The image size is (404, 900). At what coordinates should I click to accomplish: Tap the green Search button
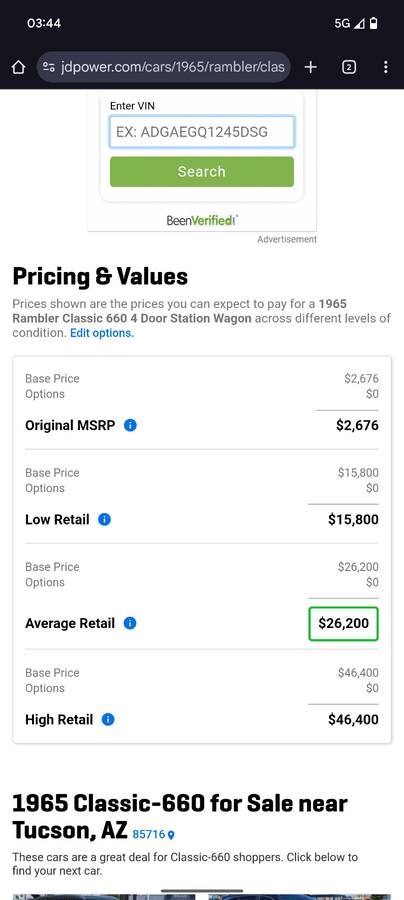202,172
